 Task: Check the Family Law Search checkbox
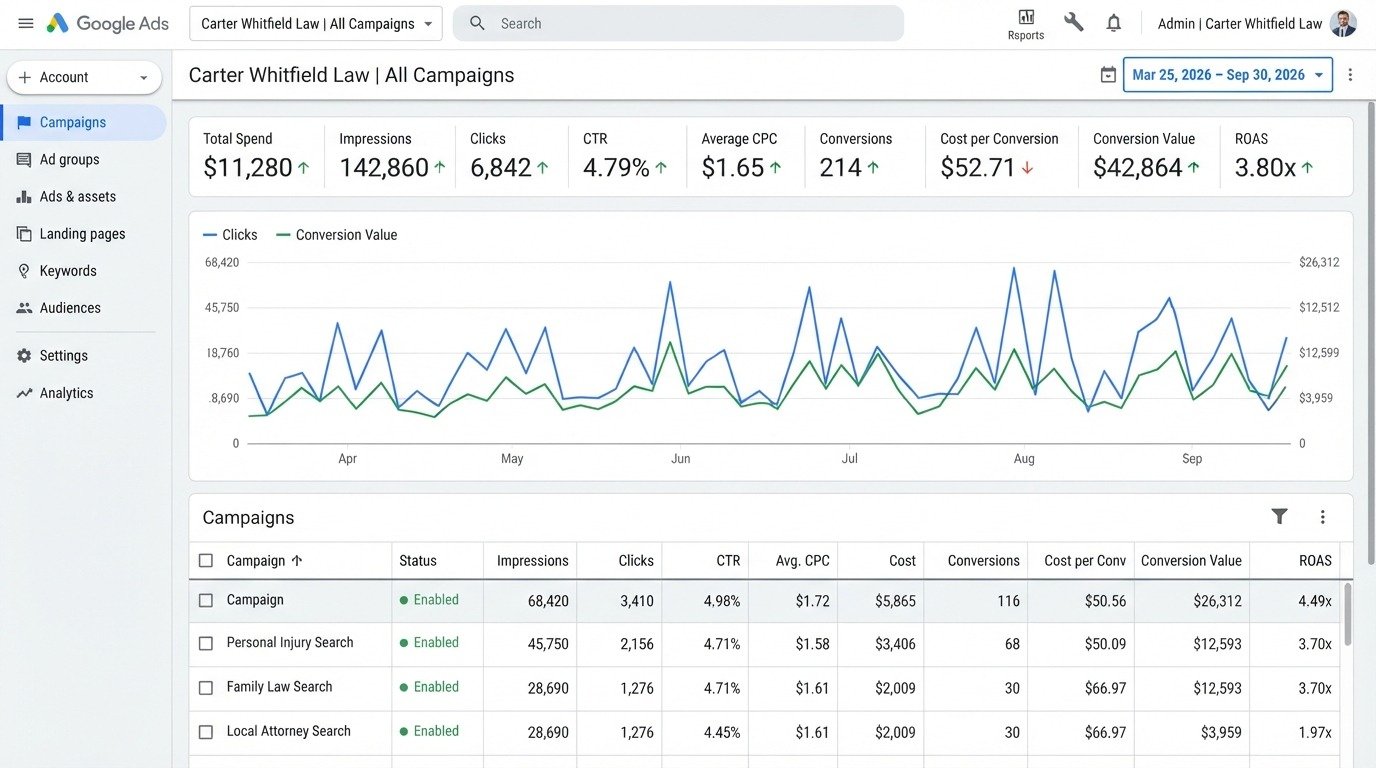click(x=206, y=688)
